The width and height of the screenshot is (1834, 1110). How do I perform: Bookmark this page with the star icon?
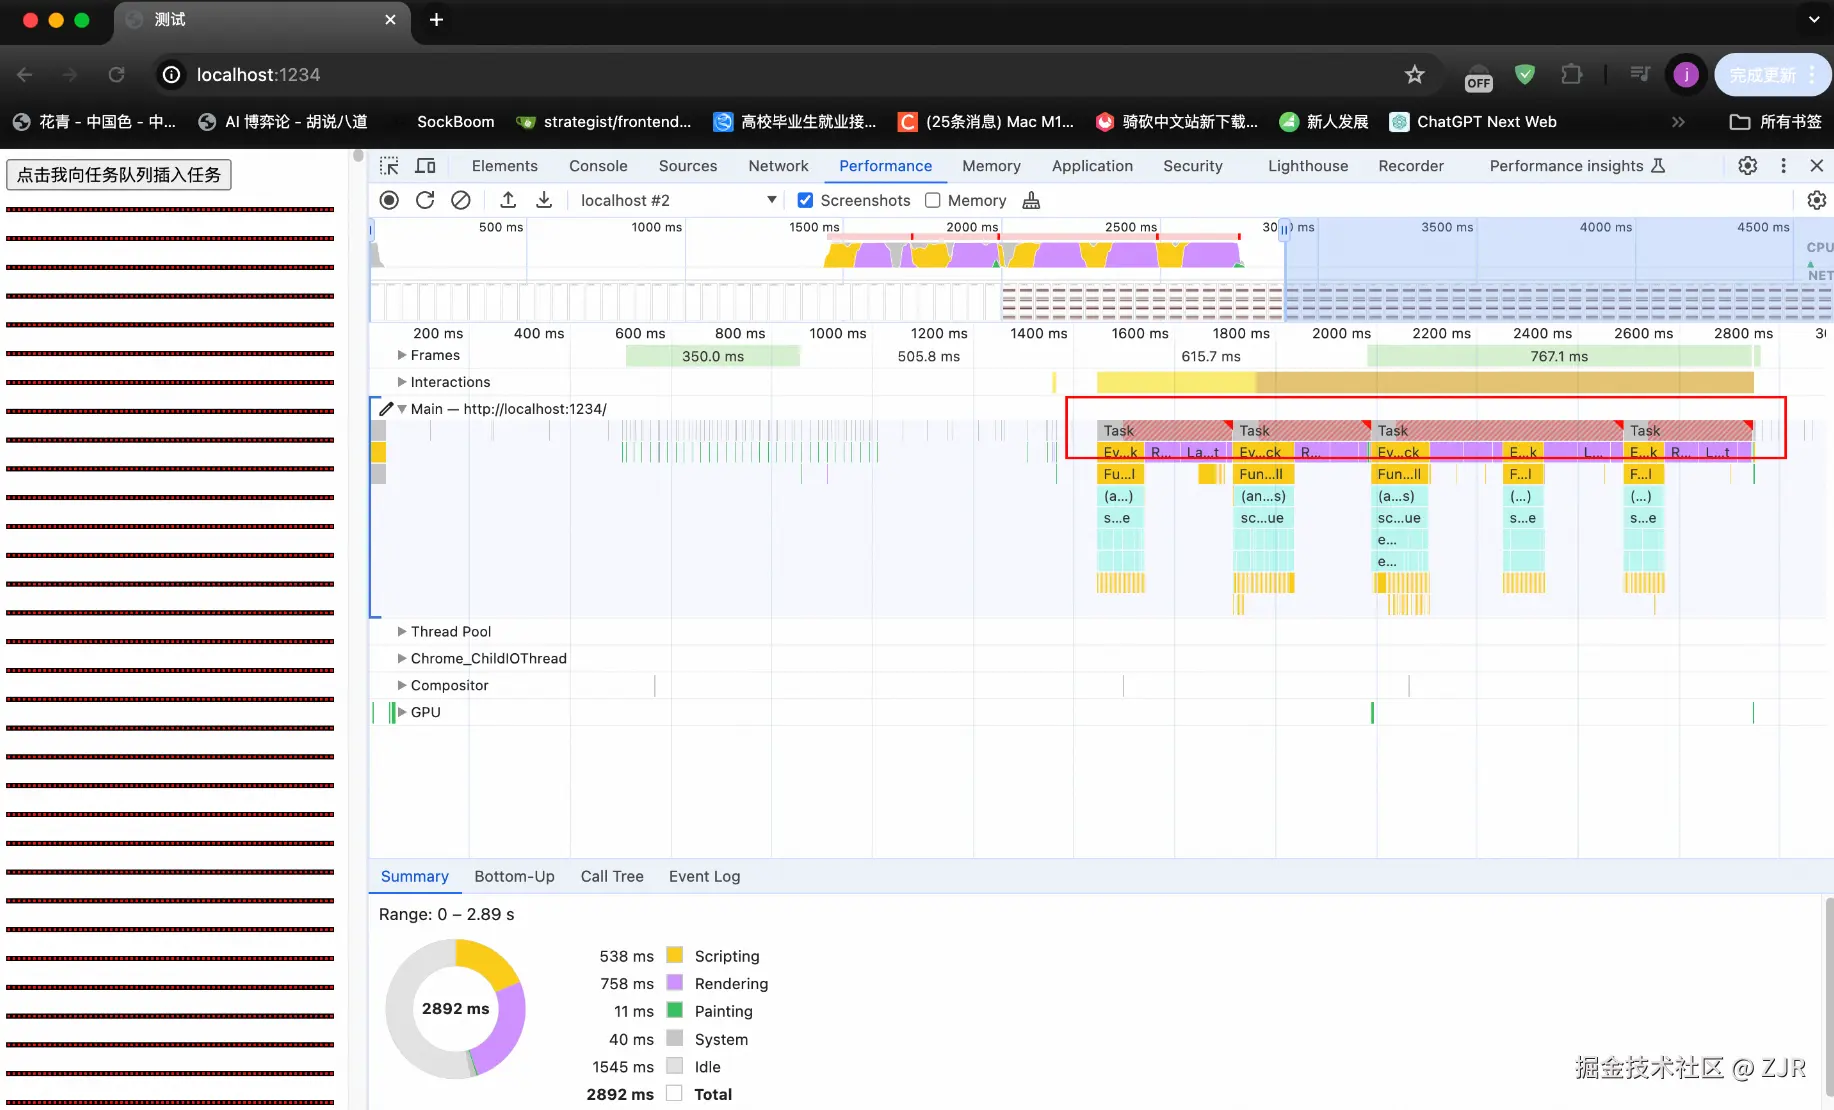(1414, 75)
